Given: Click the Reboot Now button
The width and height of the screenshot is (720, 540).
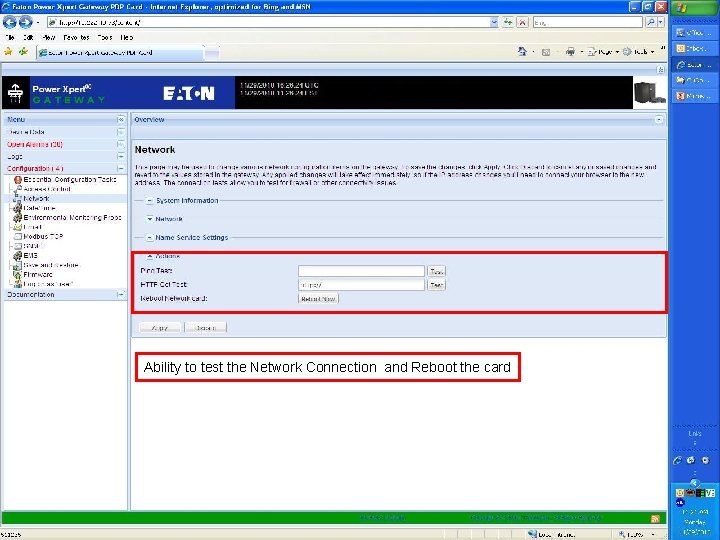Looking at the screenshot, I should (318, 299).
